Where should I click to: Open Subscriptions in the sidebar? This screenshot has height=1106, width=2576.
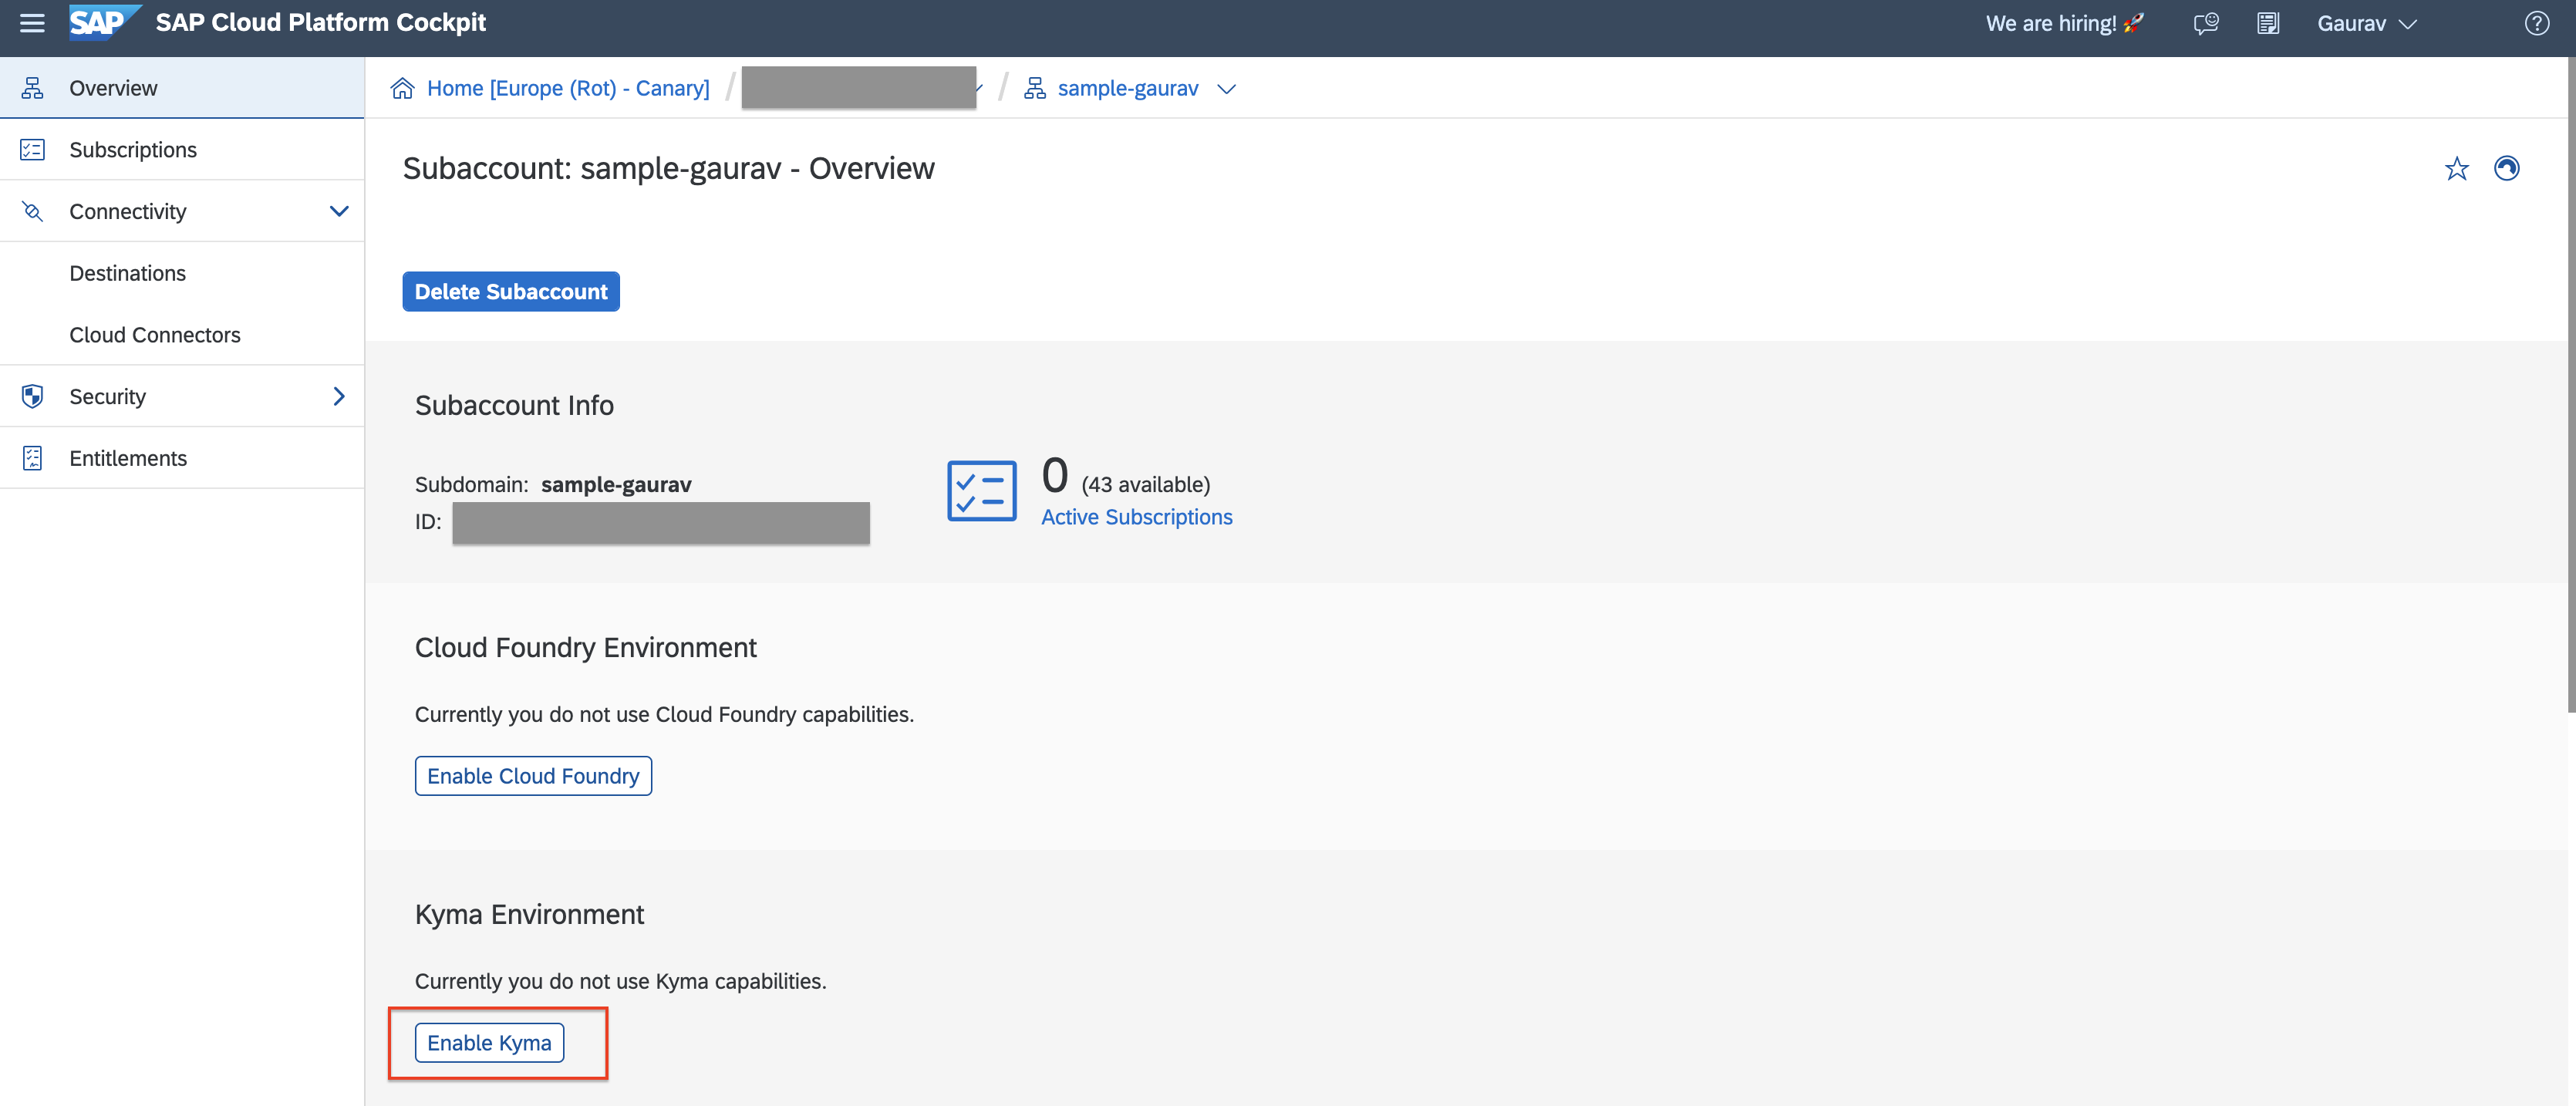(x=133, y=150)
